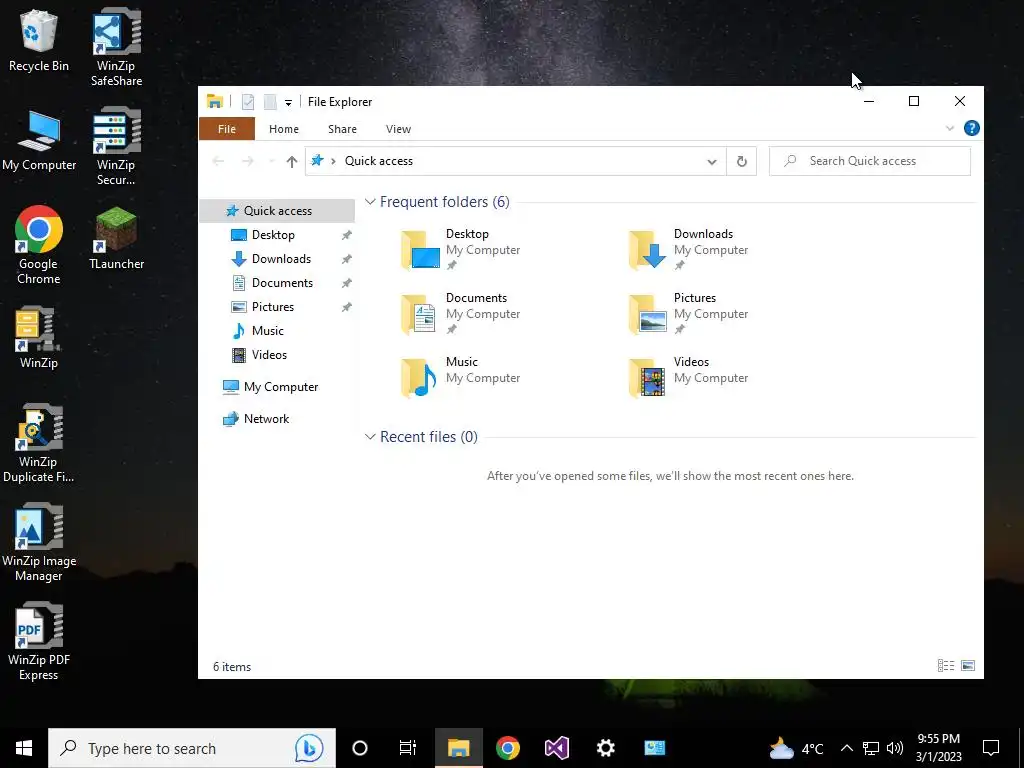
Task: Open Task View on the taskbar
Action: 408,748
